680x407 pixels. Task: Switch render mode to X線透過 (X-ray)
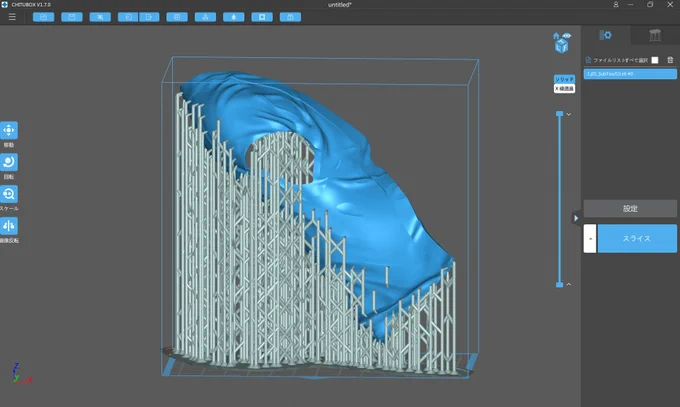point(564,89)
